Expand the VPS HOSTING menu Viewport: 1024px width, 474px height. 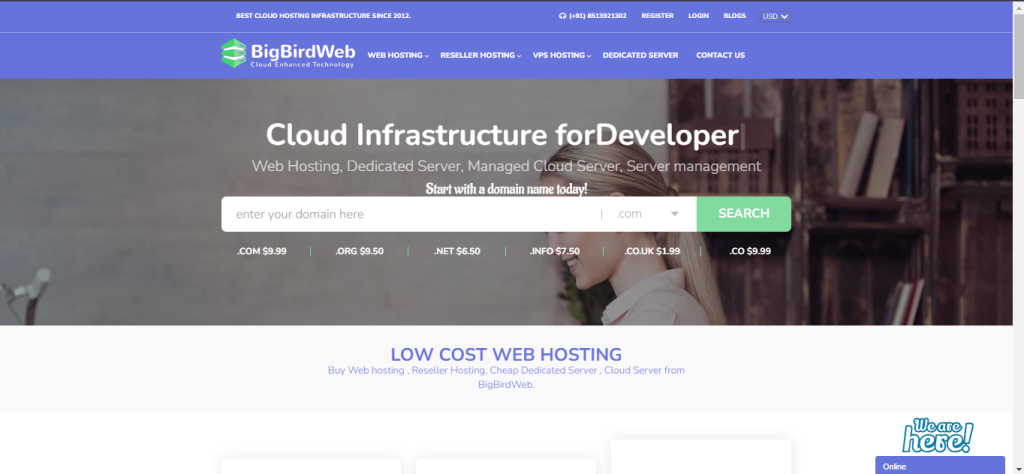click(x=562, y=55)
